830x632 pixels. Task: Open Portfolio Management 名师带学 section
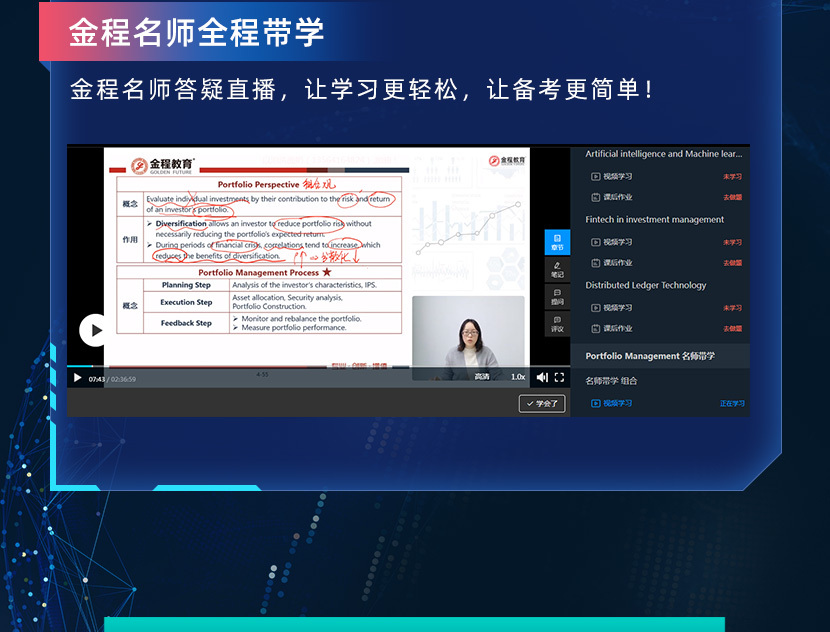(x=650, y=356)
